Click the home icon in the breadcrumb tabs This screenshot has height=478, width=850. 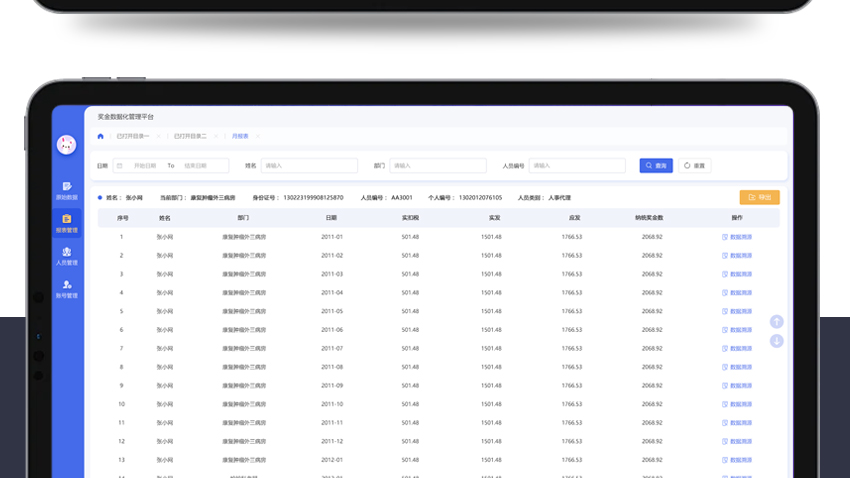pos(100,135)
